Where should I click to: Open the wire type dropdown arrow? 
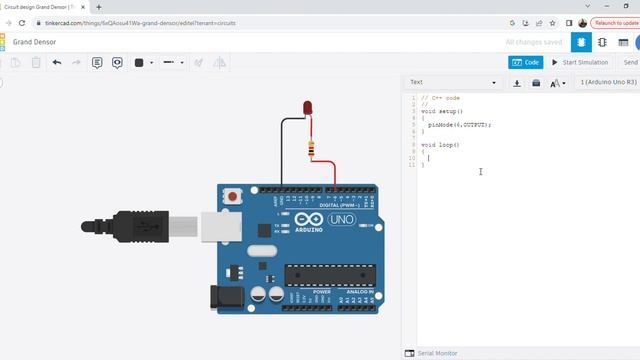182,63
